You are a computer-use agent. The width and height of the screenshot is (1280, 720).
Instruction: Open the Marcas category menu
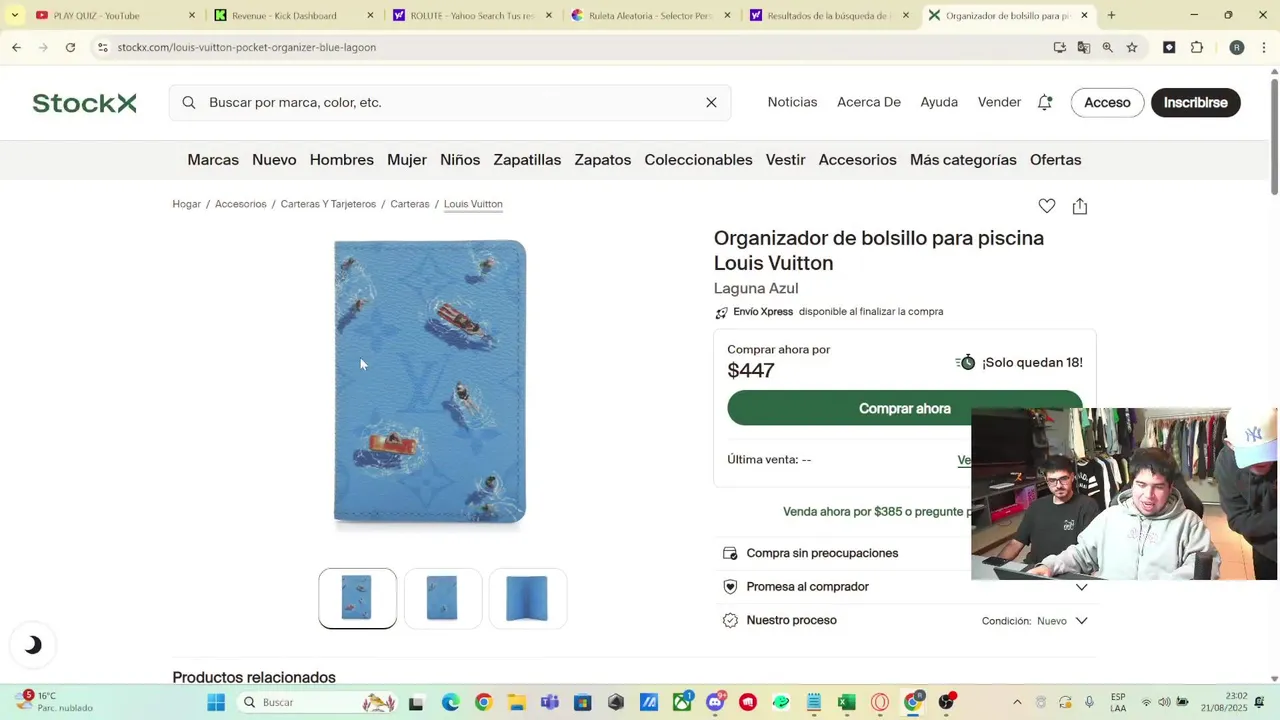213,160
